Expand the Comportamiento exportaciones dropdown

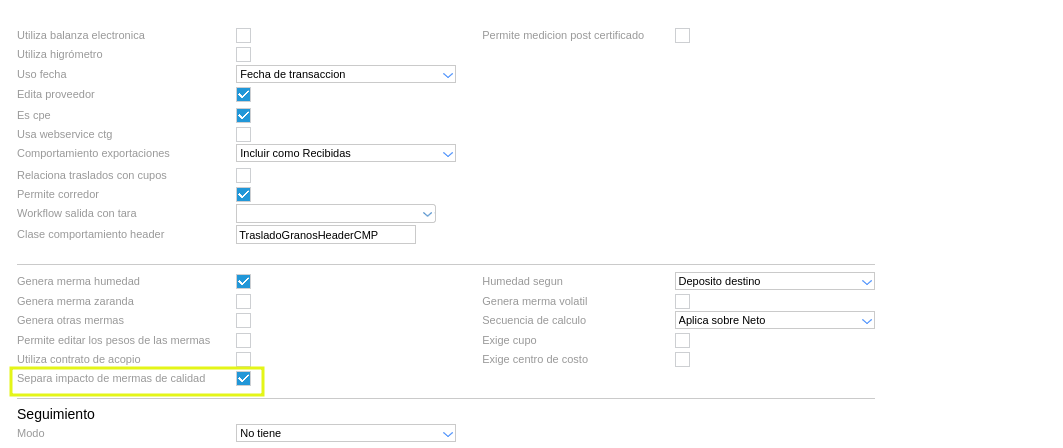[x=346, y=153]
